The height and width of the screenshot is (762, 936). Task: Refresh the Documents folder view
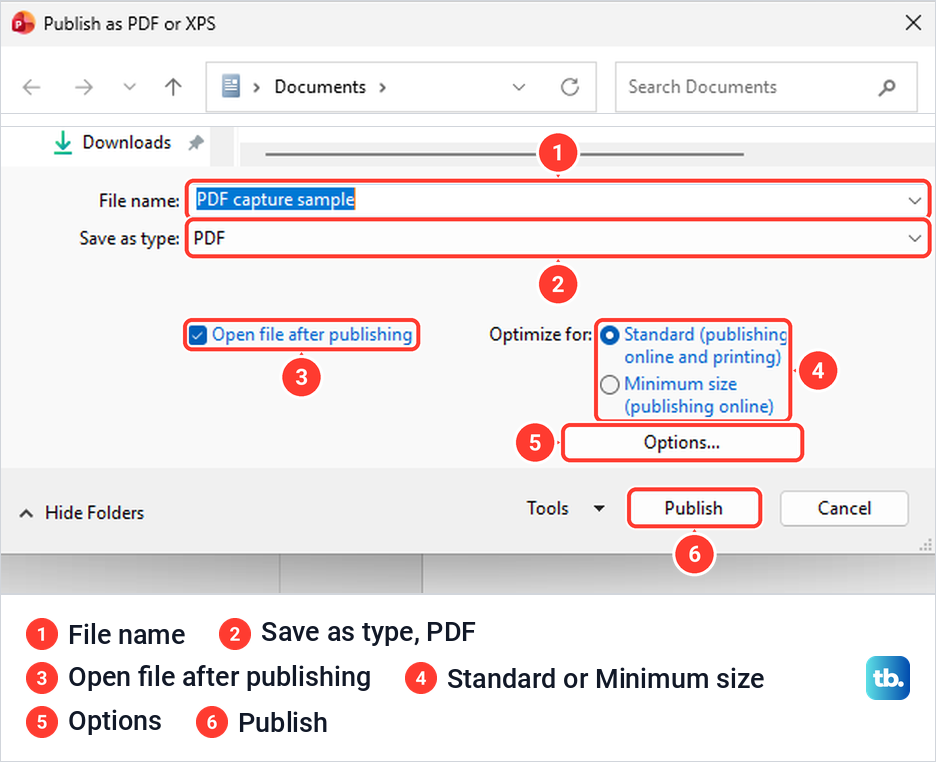click(570, 87)
